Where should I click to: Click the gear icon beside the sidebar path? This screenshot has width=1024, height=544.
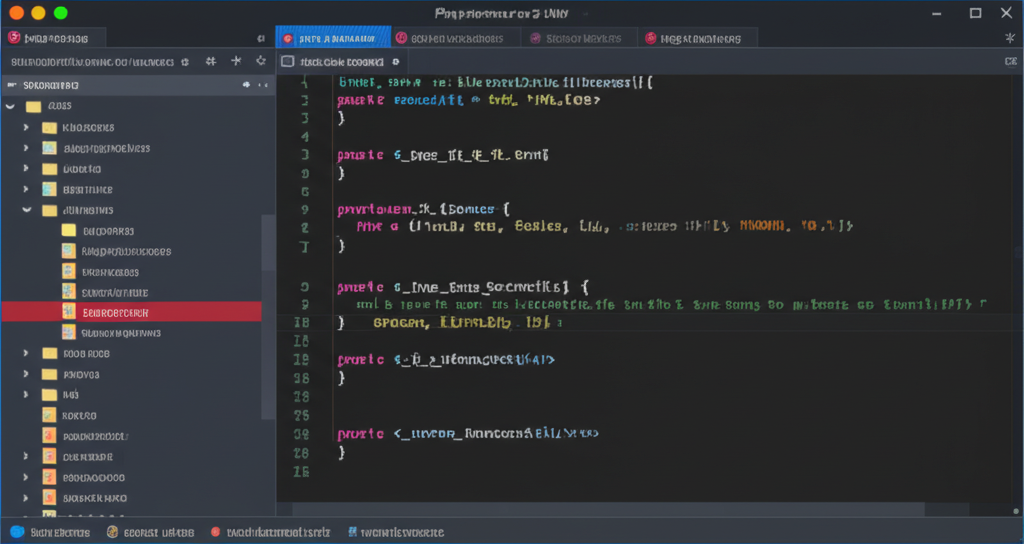pos(185,61)
